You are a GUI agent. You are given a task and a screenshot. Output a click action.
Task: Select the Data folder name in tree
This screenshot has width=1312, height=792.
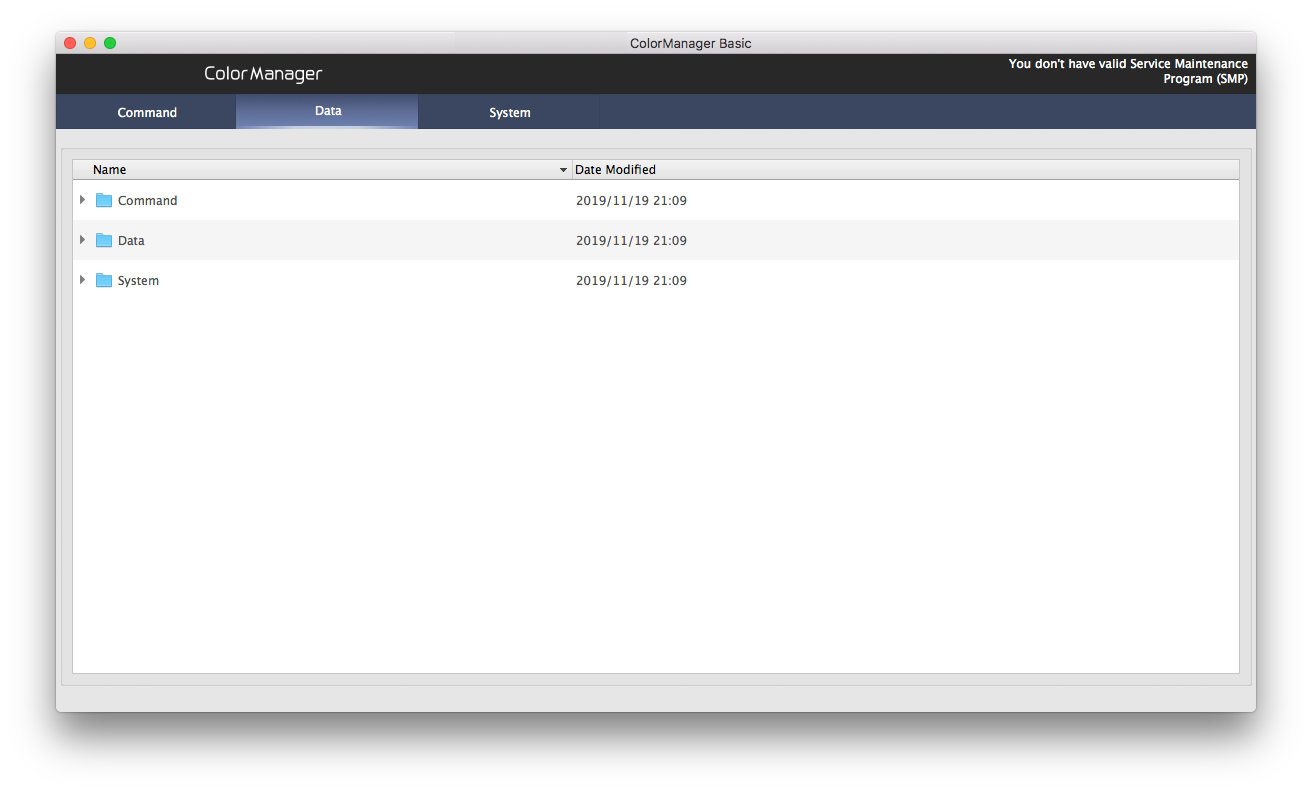pos(131,240)
